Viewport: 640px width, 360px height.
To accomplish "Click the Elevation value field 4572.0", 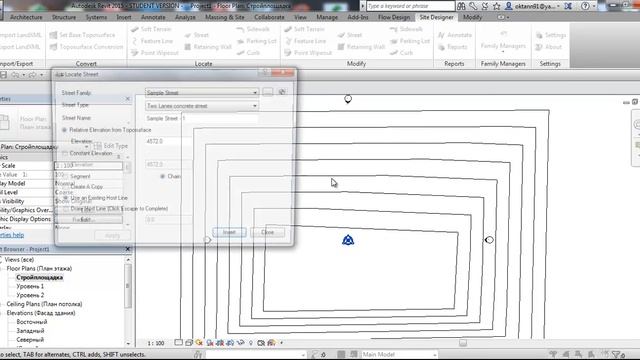I will [x=168, y=141].
